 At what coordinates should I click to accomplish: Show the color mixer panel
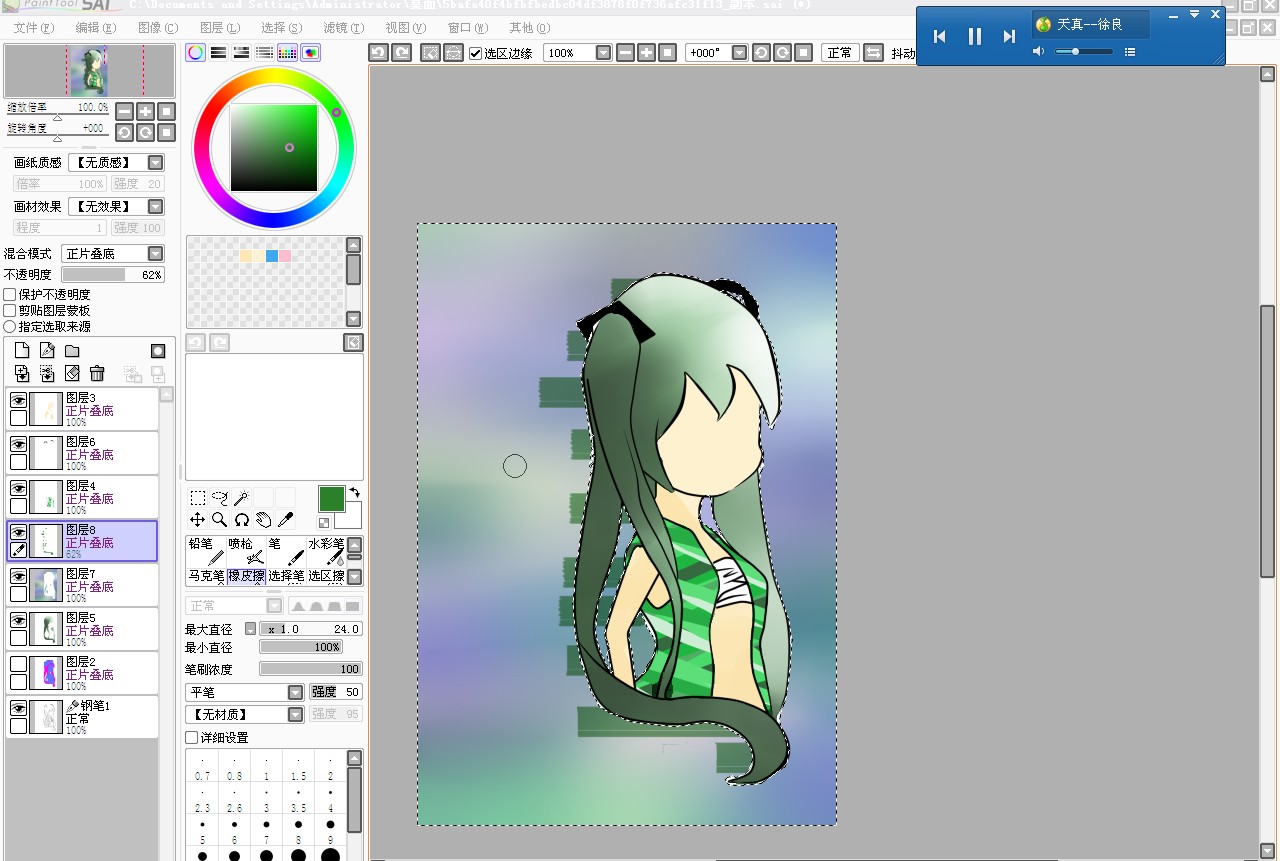(x=265, y=53)
